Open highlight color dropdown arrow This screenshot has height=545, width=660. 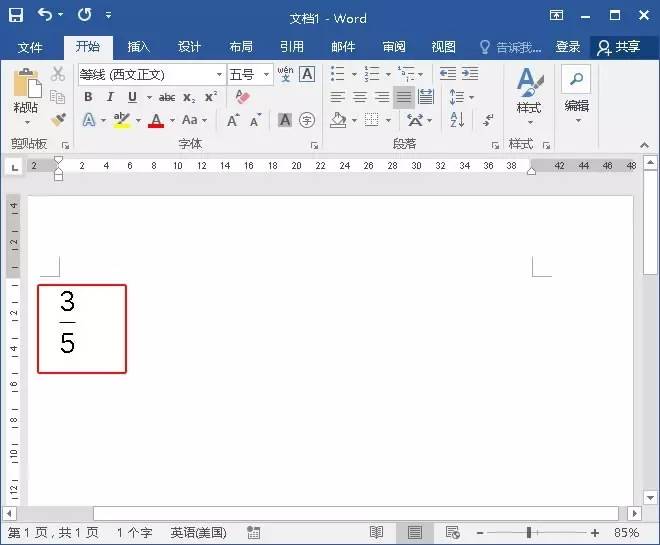138,120
